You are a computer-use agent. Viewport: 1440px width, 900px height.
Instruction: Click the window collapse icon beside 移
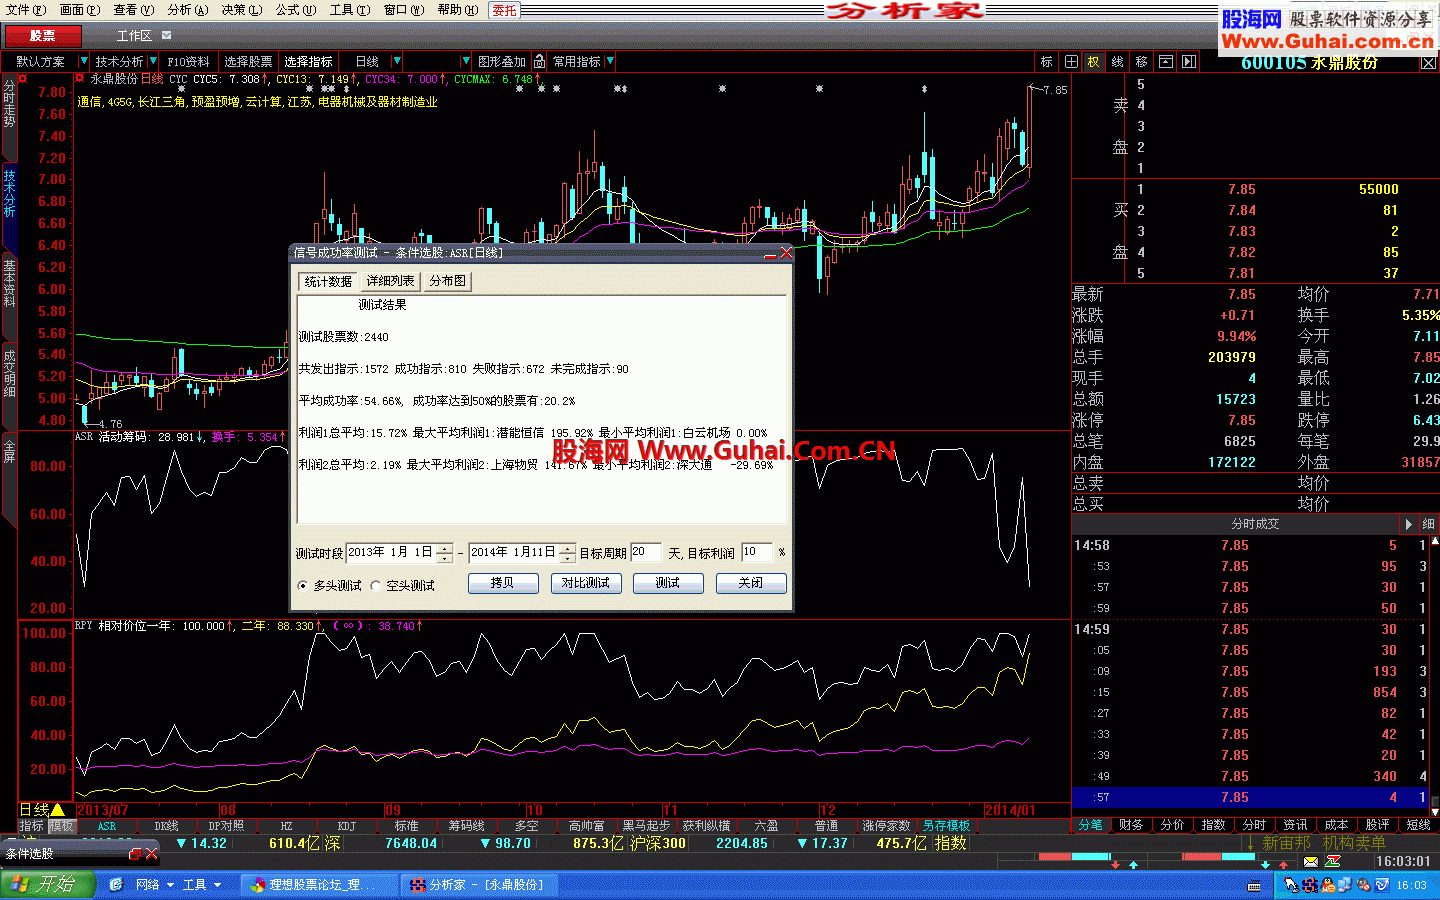point(1165,62)
